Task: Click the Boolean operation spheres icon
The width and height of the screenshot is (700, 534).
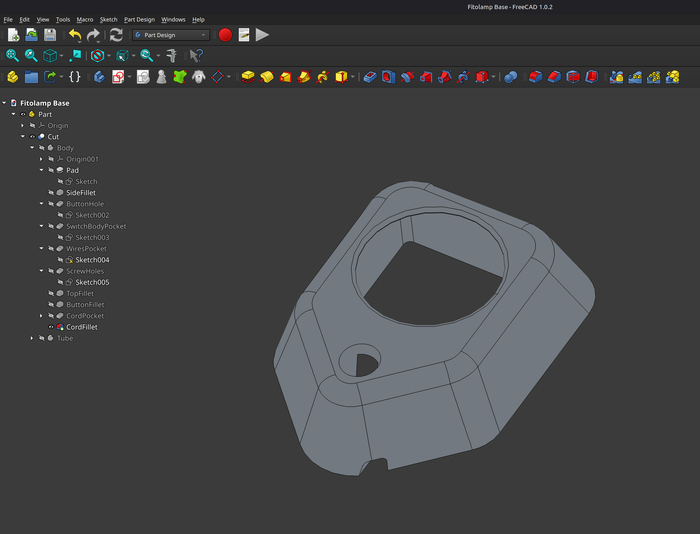Action: coord(510,77)
